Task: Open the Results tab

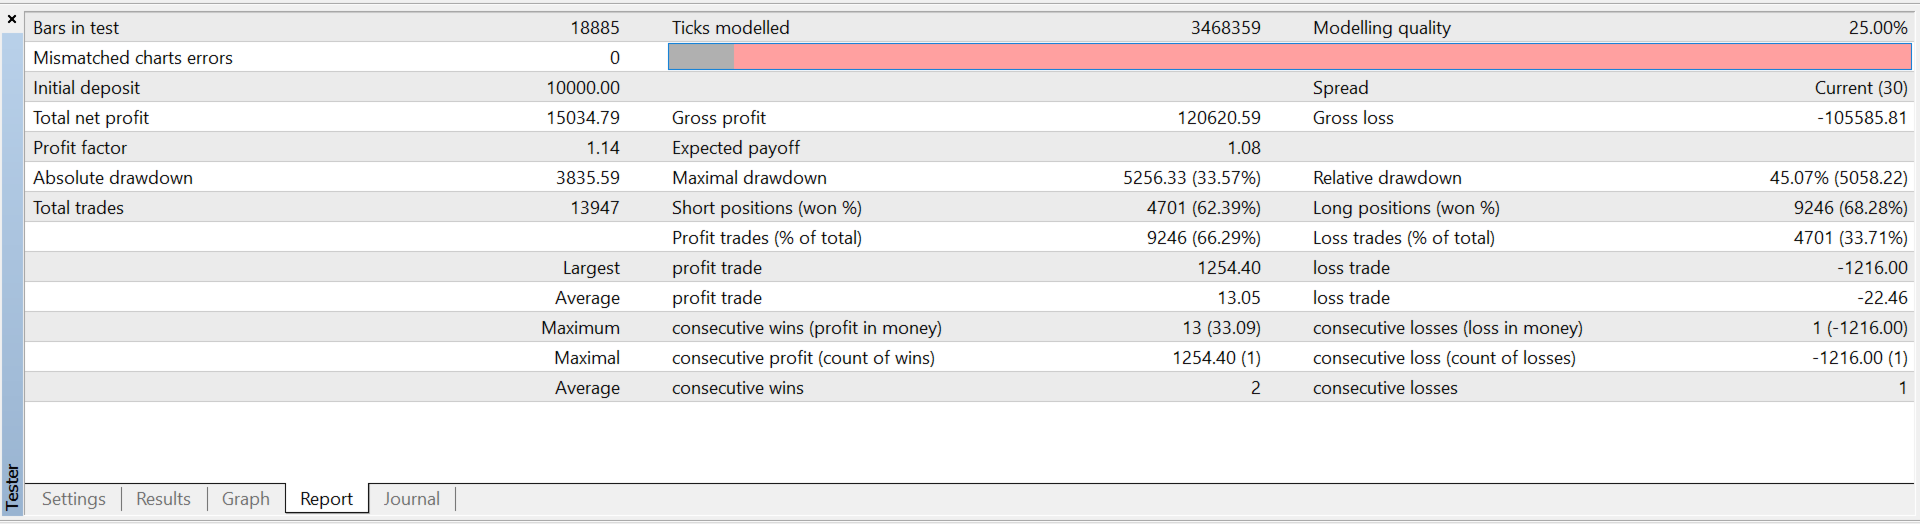Action: click(163, 498)
